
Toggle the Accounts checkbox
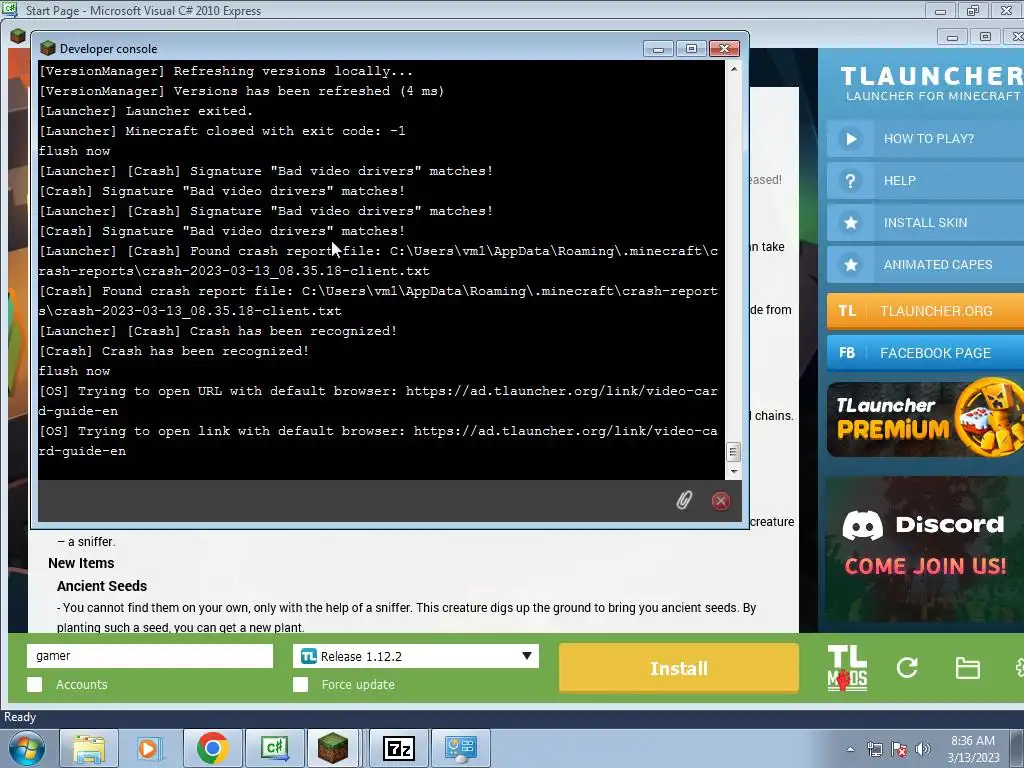point(35,684)
